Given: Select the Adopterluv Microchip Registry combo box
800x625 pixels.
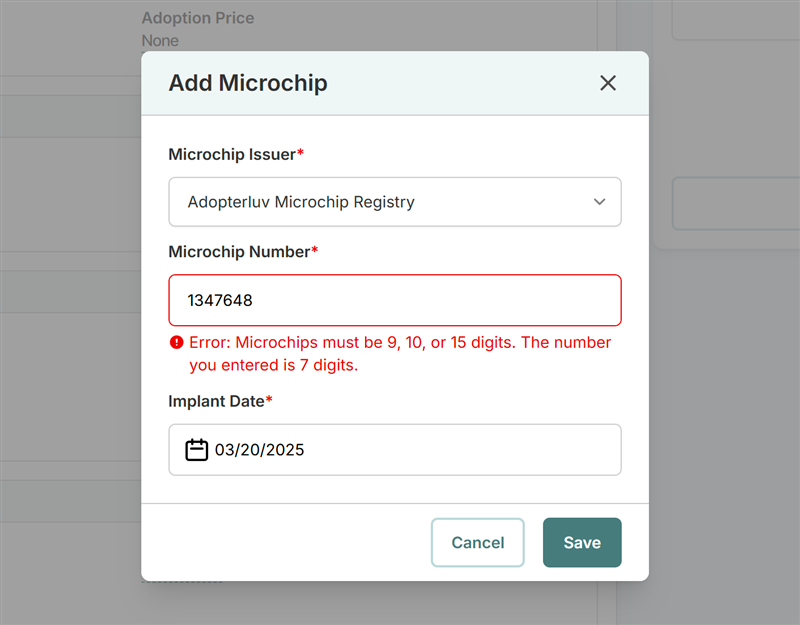Looking at the screenshot, I should pyautogui.click(x=395, y=202).
